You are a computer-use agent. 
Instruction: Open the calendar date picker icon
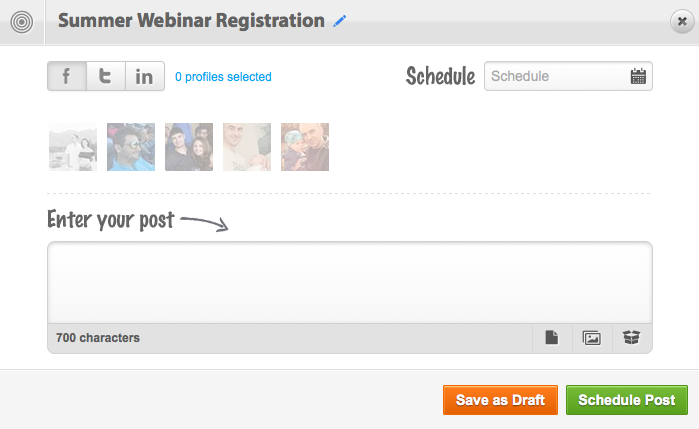click(638, 76)
